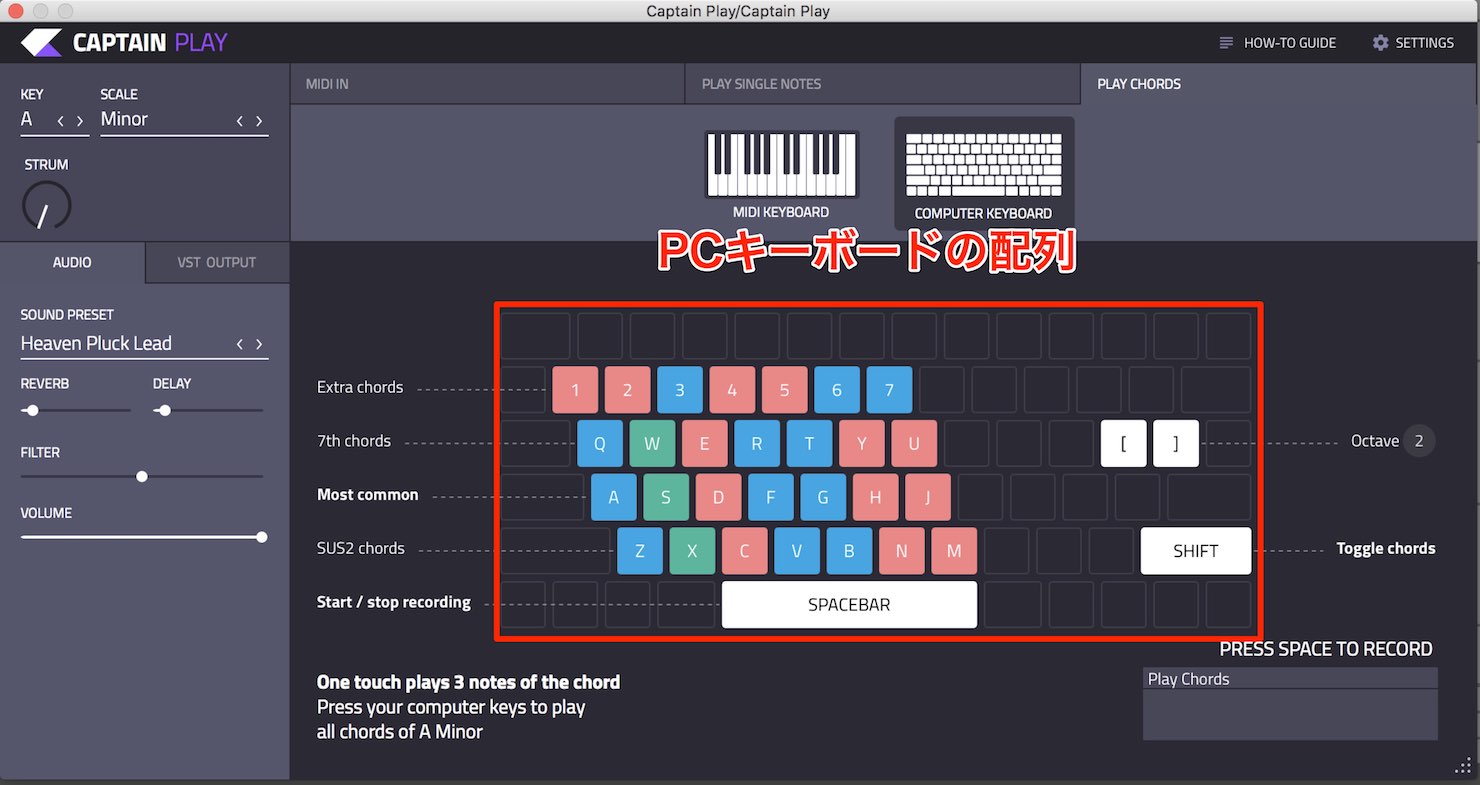Trigger the F chord key

(771, 497)
